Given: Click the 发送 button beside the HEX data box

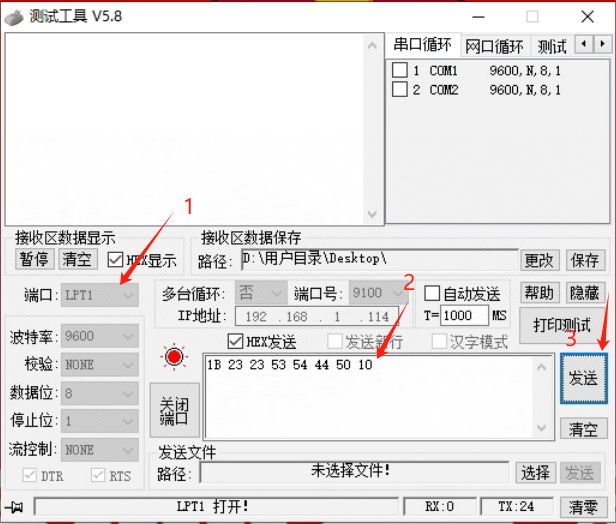Looking at the screenshot, I should pos(584,379).
